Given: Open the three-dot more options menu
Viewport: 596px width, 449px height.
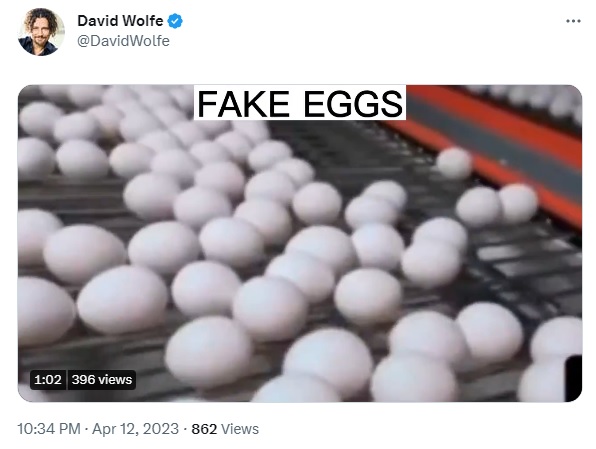Looking at the screenshot, I should (573, 21).
